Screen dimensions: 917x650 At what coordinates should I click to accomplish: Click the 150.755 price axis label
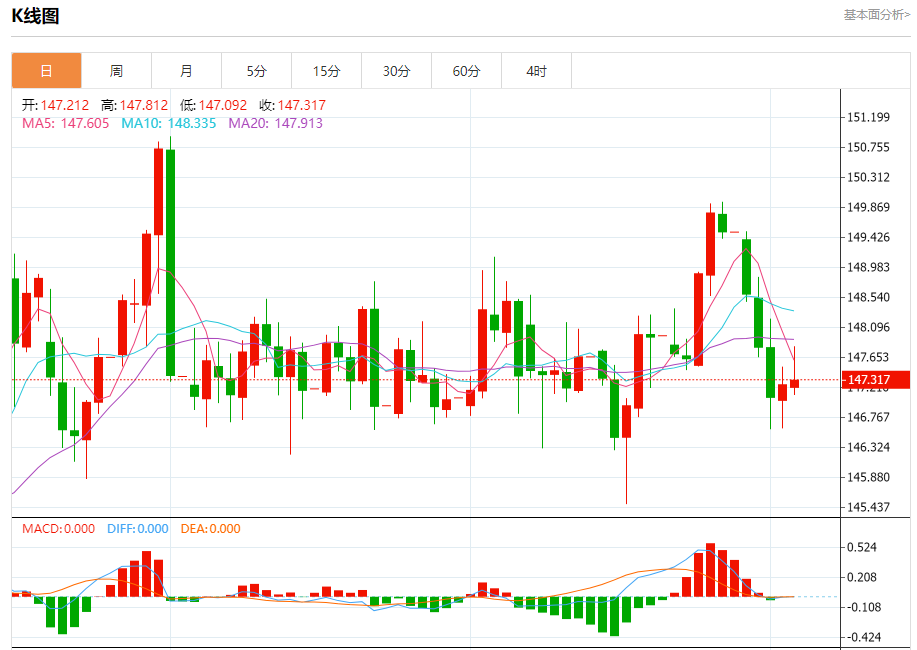coord(868,147)
